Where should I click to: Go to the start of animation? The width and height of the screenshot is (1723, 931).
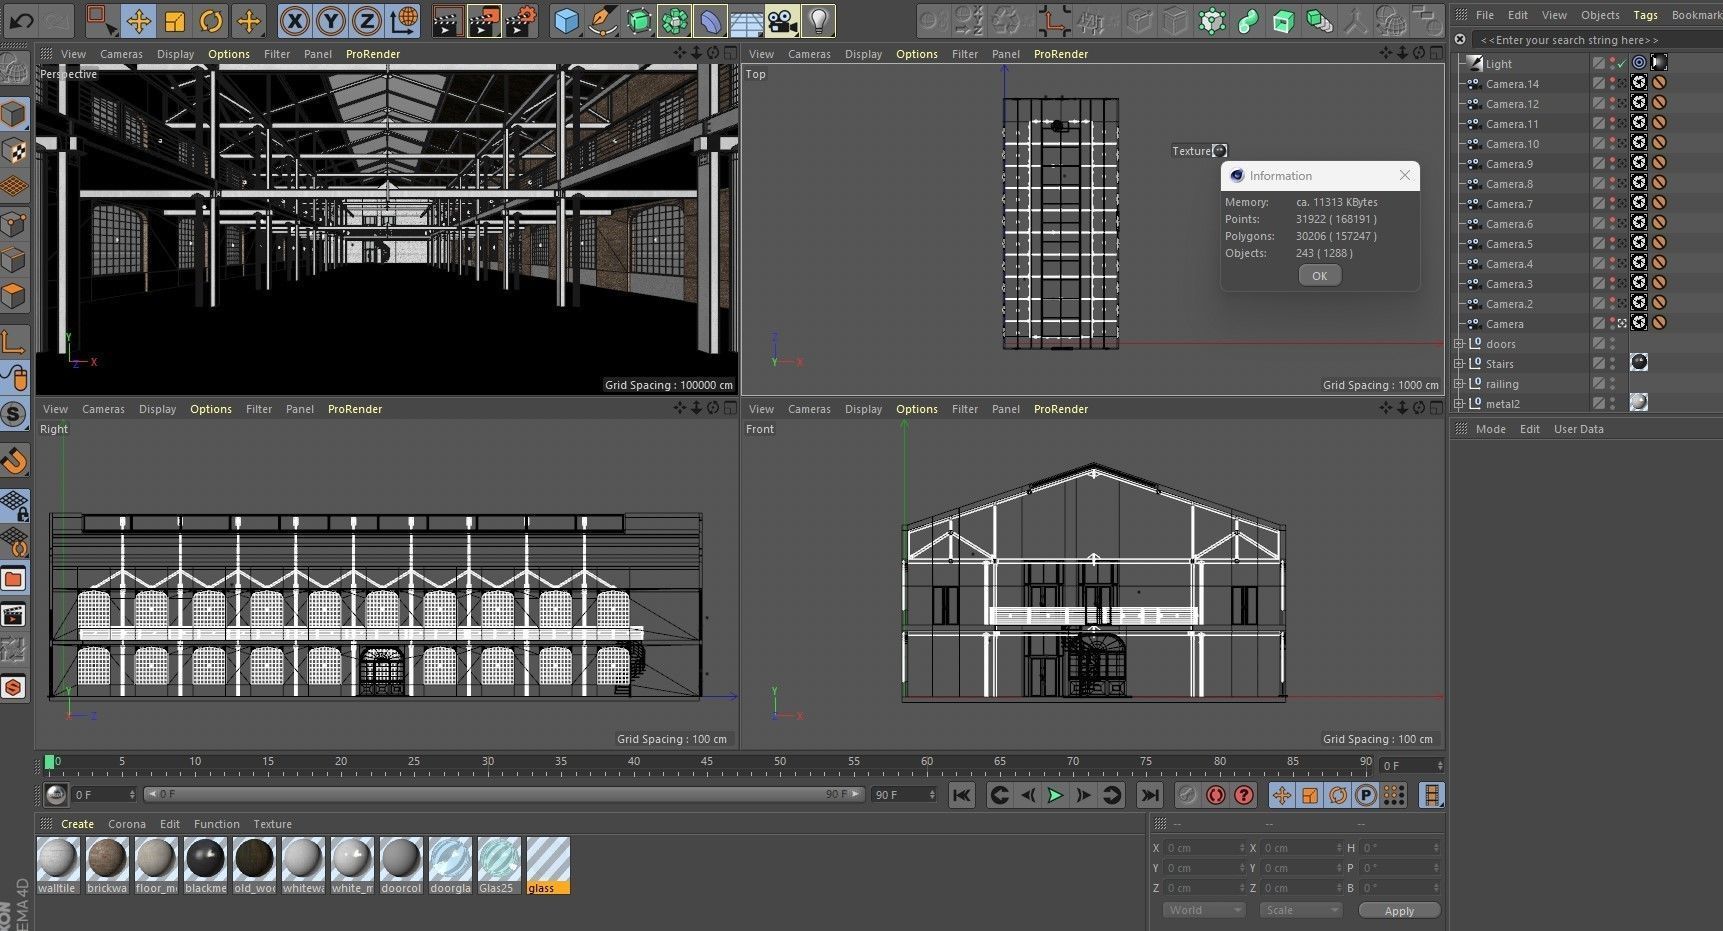(961, 795)
